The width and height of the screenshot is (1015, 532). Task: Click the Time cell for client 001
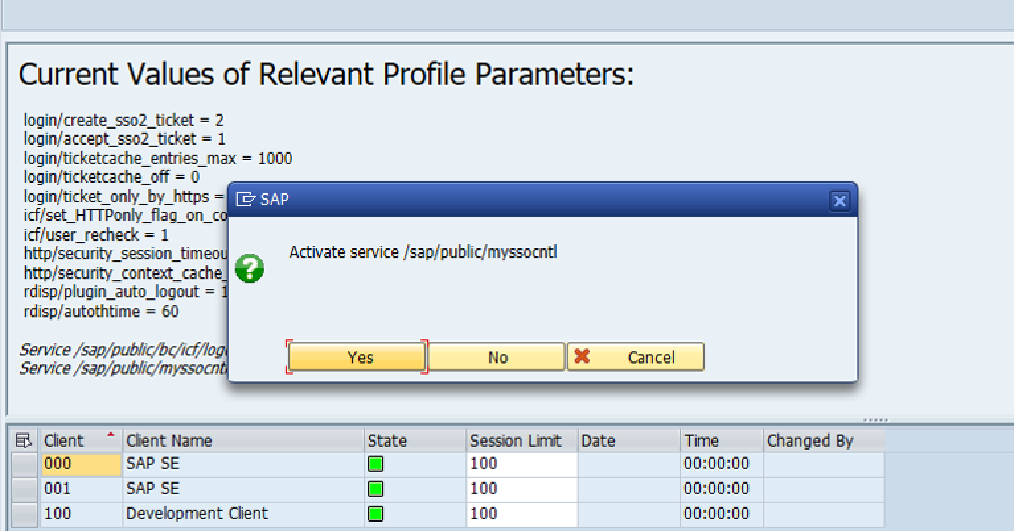coord(722,489)
